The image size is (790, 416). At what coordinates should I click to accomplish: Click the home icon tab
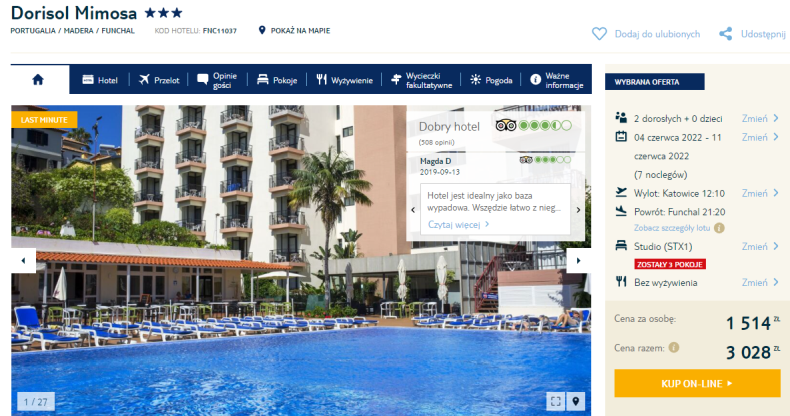click(38, 80)
